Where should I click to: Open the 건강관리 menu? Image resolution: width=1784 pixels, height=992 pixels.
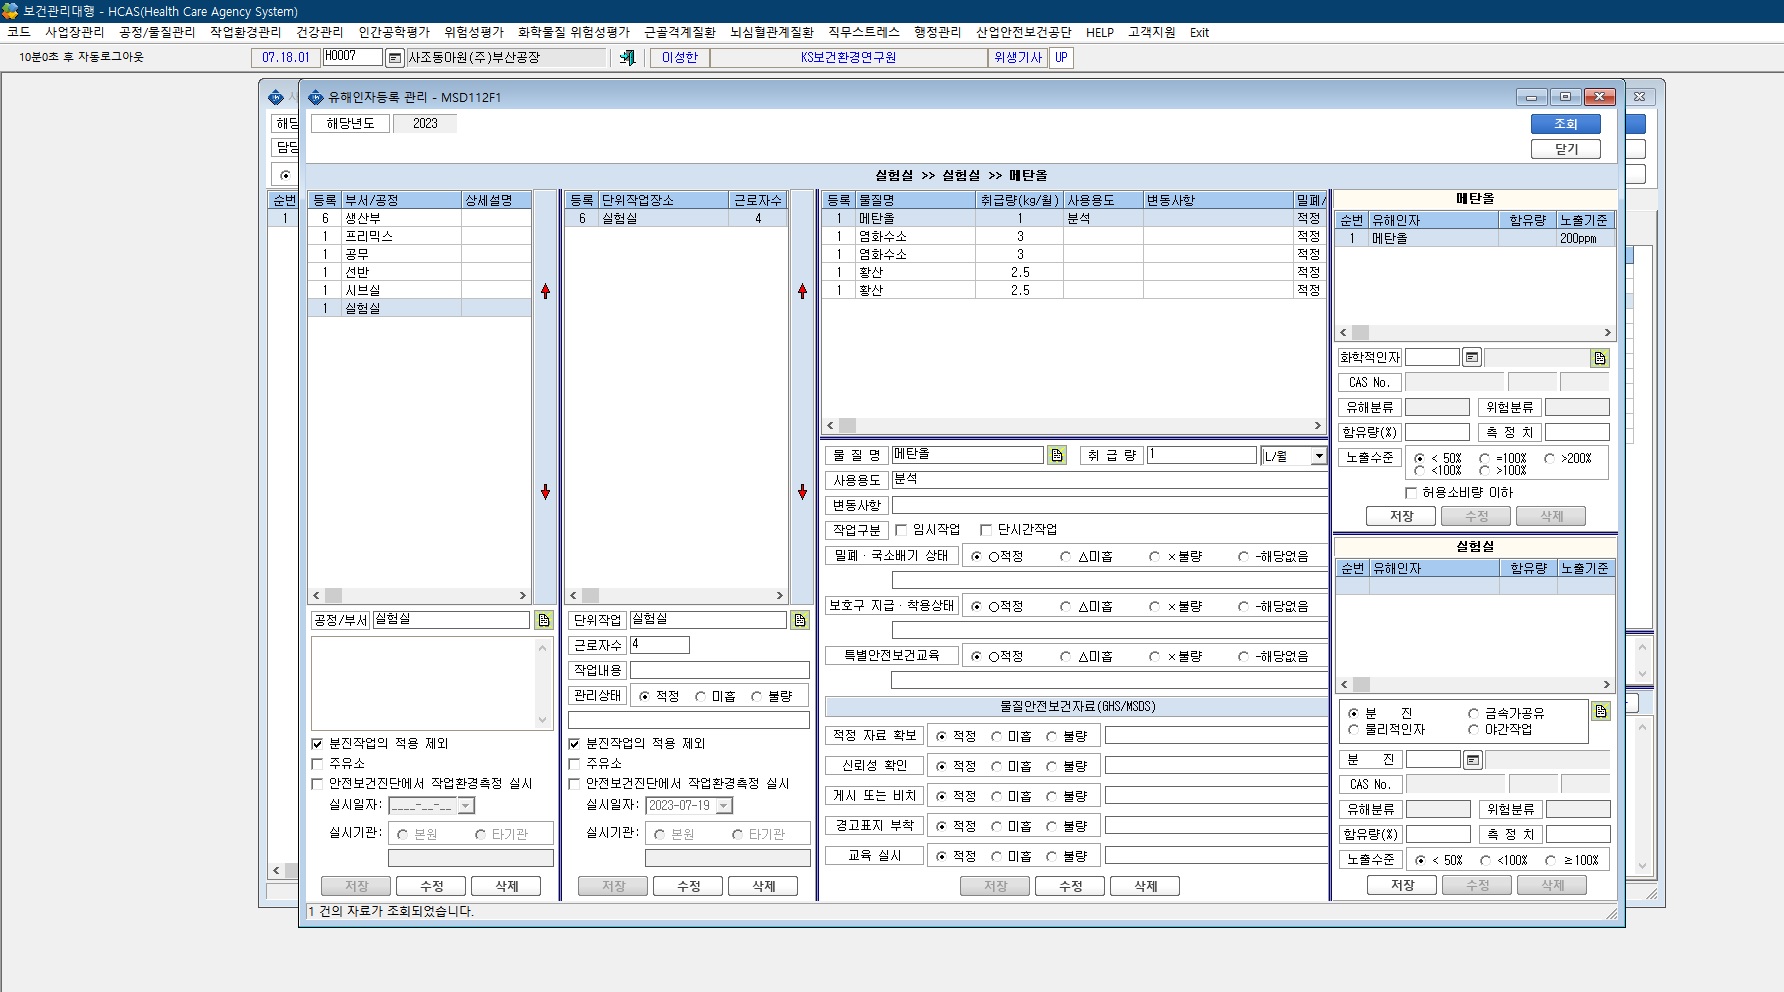click(x=319, y=32)
